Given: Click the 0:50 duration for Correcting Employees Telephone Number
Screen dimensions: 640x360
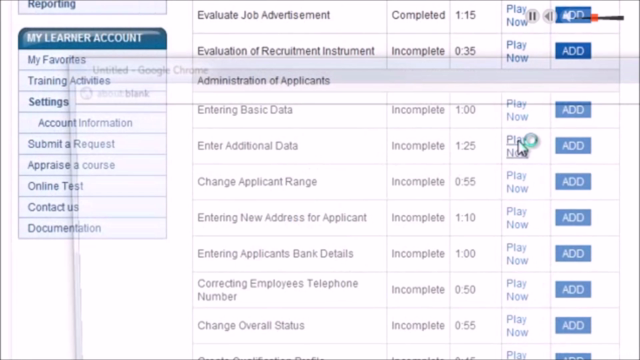Looking at the screenshot, I should [x=465, y=289].
